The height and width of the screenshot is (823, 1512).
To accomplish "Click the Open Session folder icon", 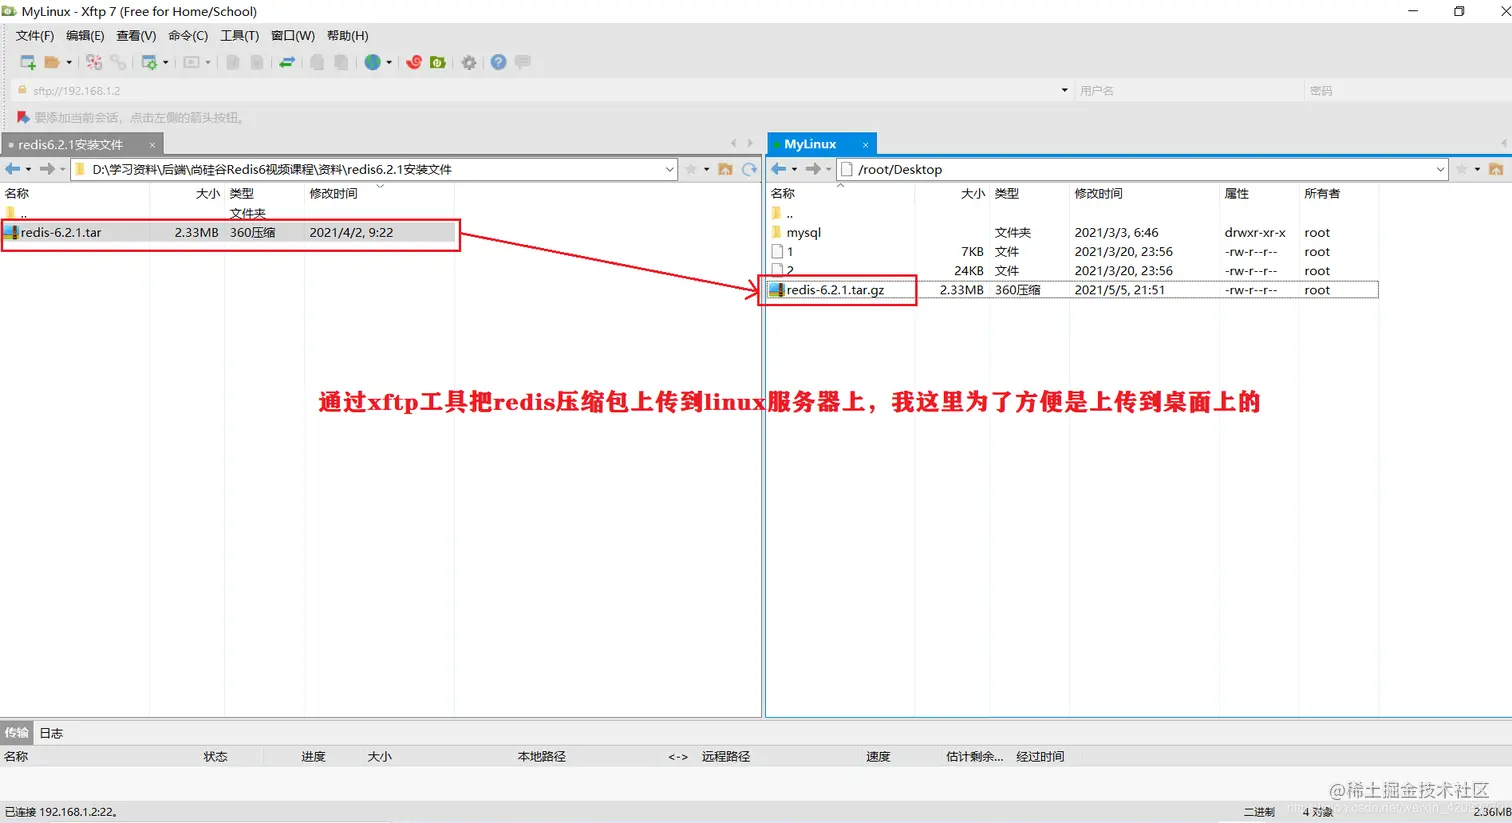I will click(52, 62).
